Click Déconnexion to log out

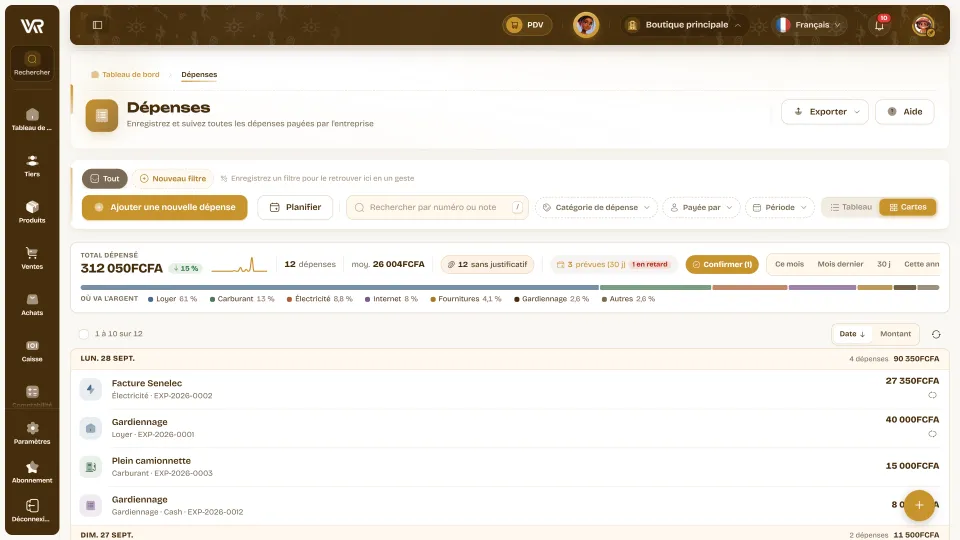[x=32, y=511]
